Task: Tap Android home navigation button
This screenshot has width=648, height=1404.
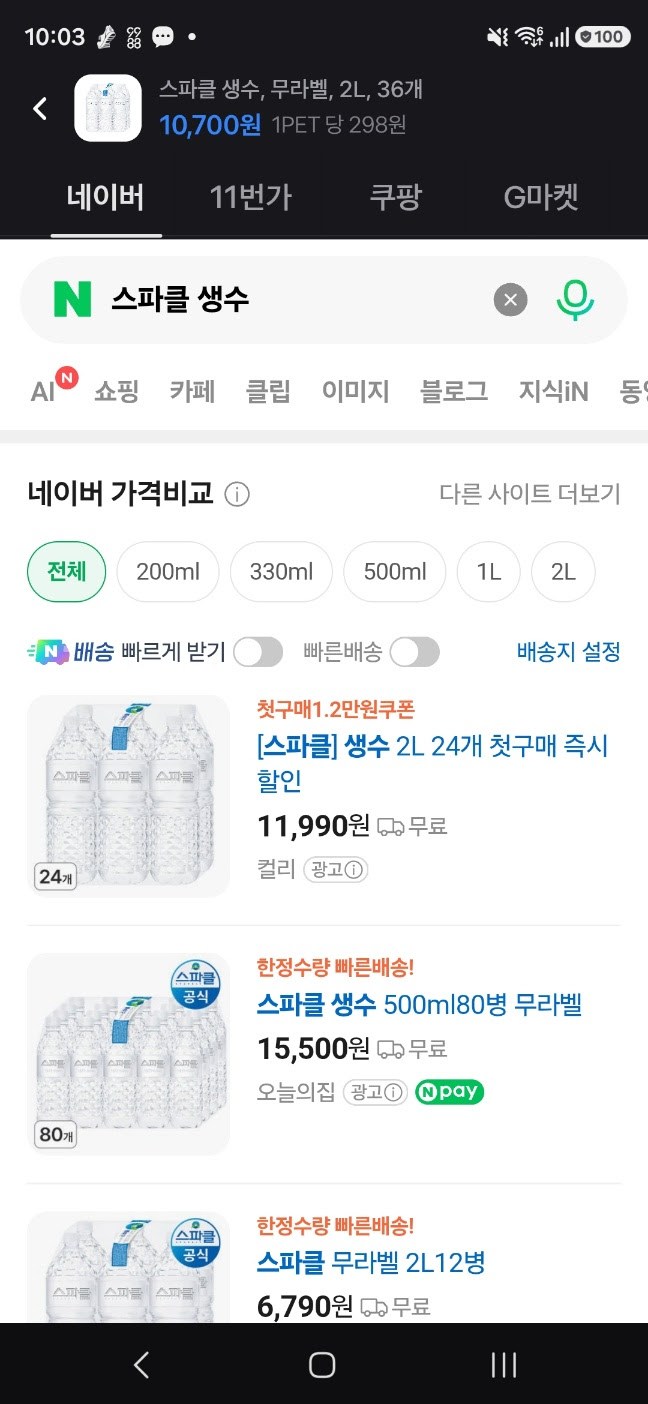Action: pyautogui.click(x=322, y=1365)
